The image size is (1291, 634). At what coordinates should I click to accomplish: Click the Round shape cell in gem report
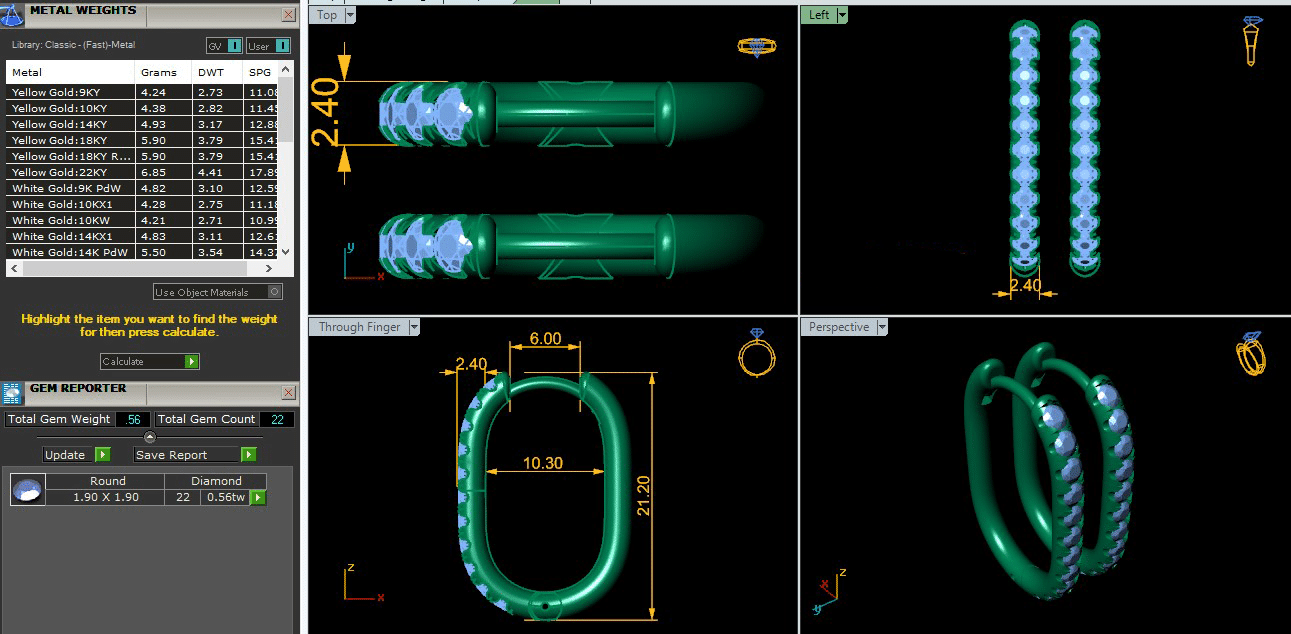107,481
